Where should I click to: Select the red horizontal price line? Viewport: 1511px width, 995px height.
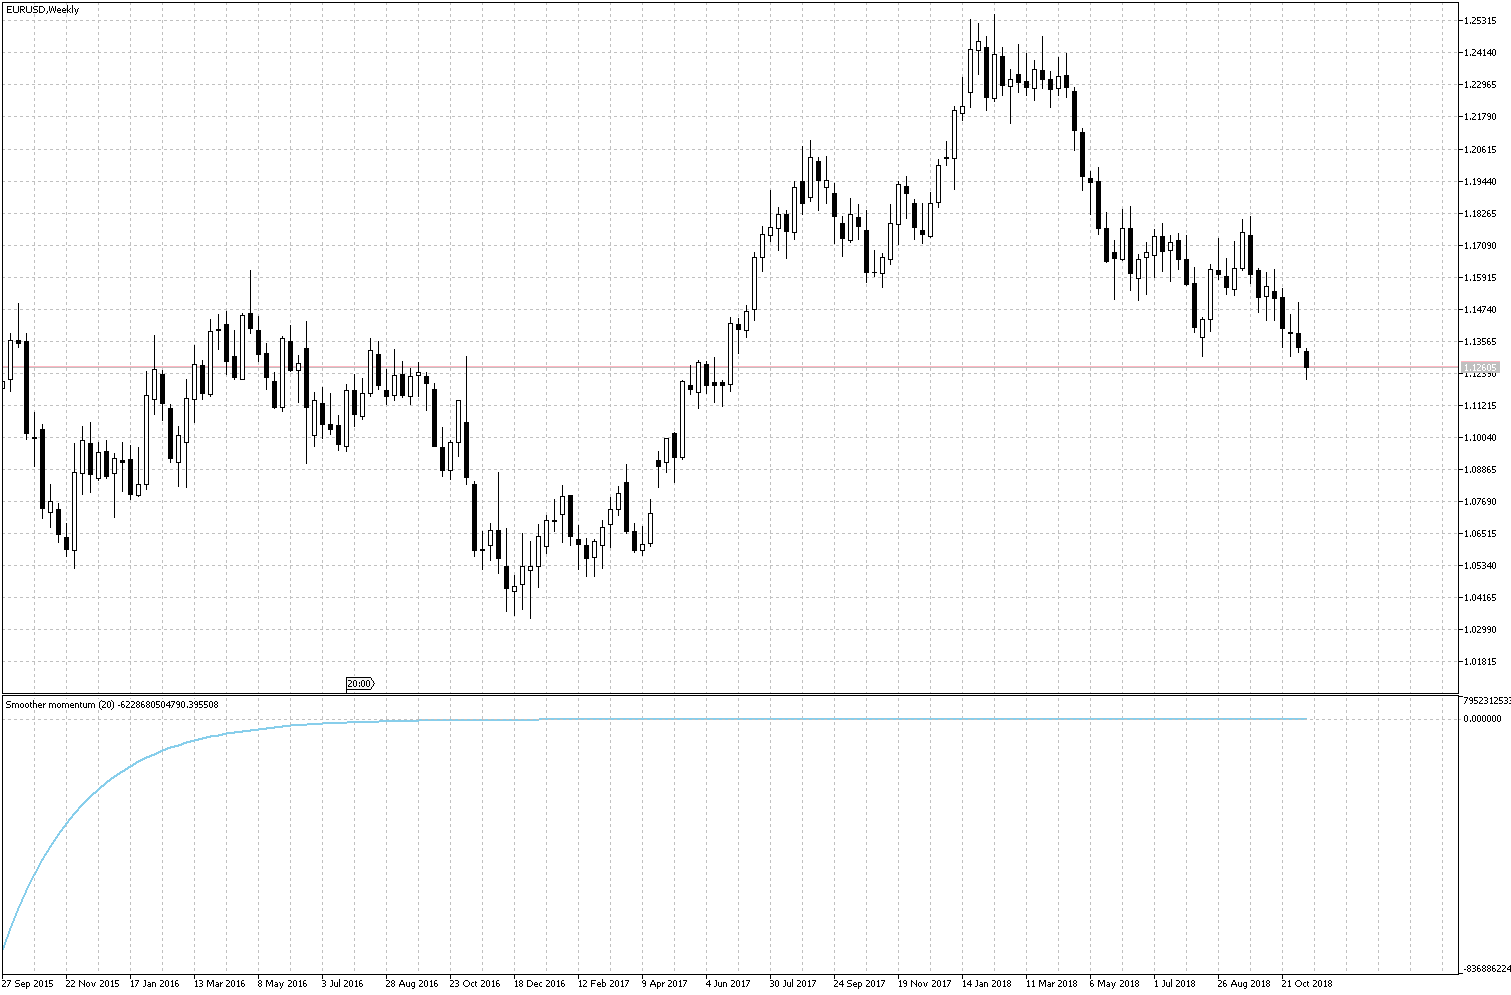point(700,367)
